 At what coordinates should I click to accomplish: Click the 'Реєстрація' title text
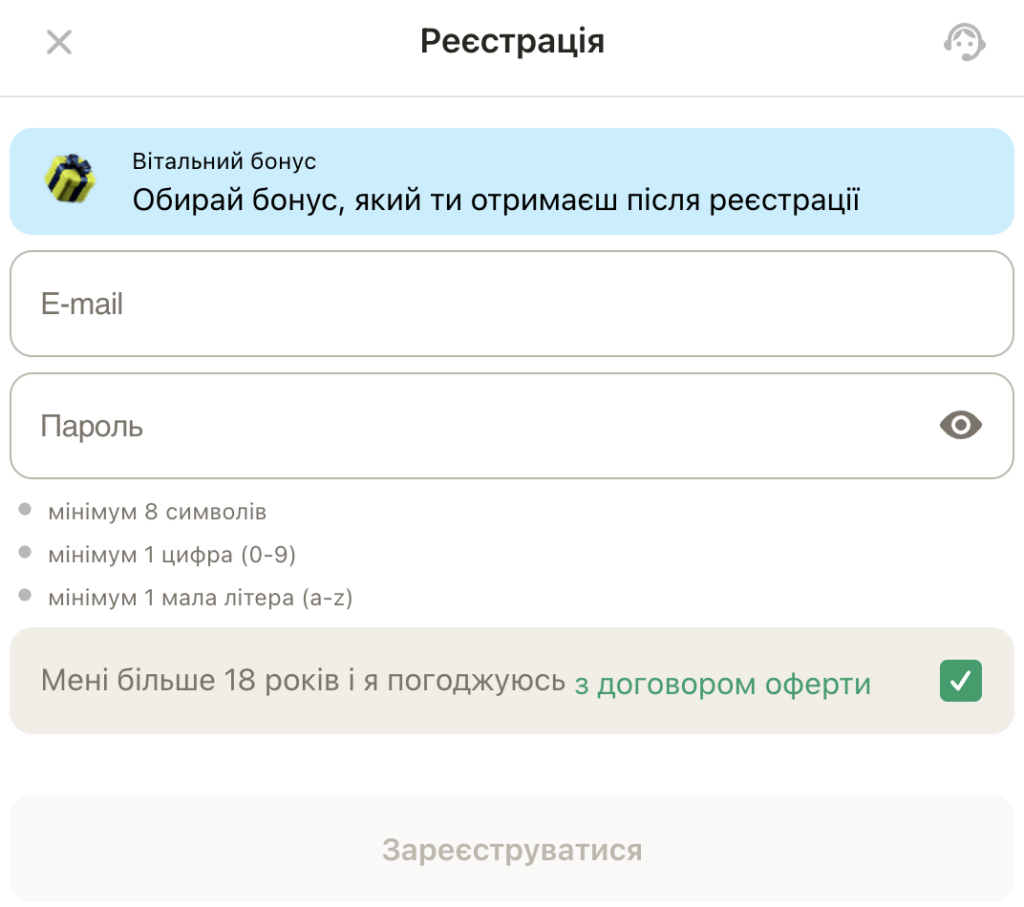coord(512,41)
